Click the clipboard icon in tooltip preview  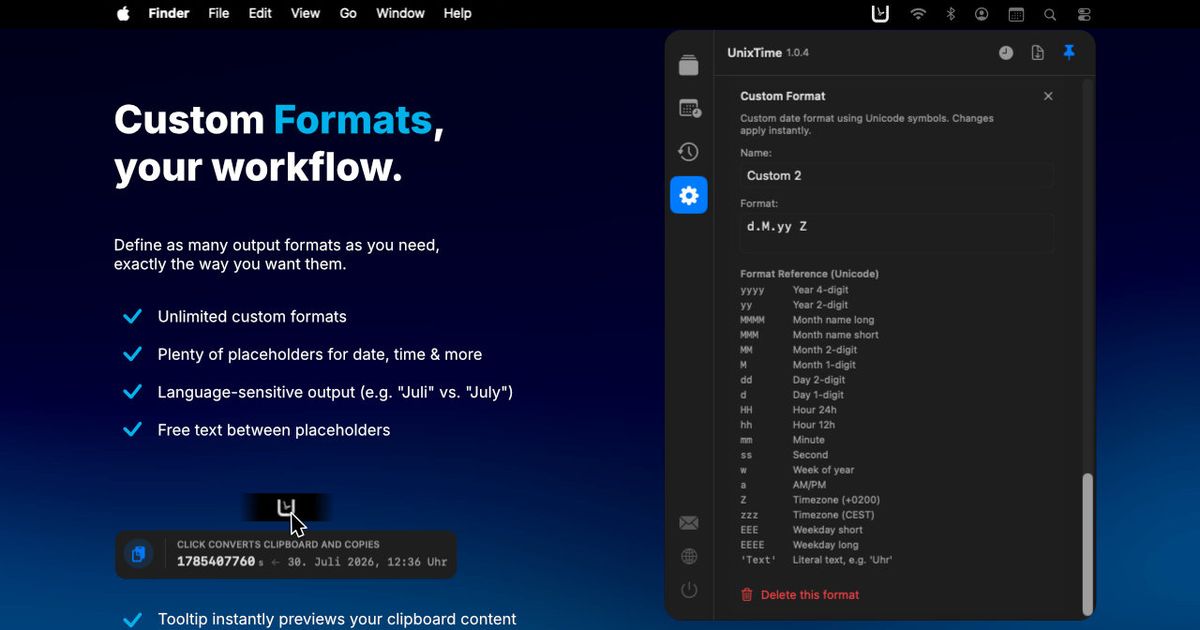tap(138, 553)
